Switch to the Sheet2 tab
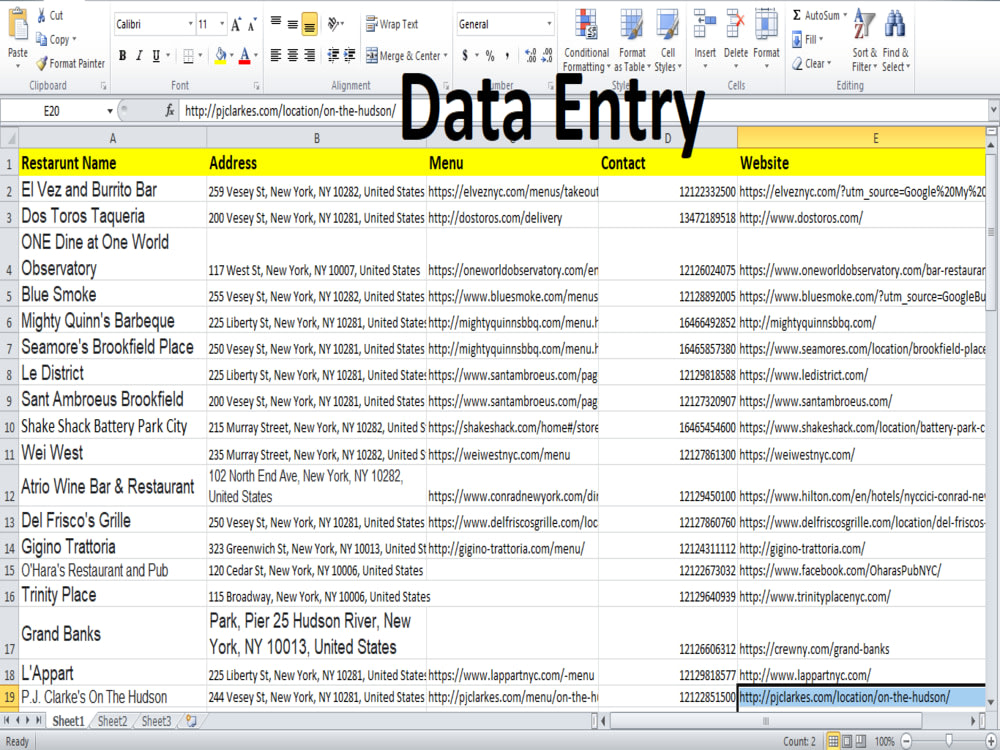 point(112,721)
